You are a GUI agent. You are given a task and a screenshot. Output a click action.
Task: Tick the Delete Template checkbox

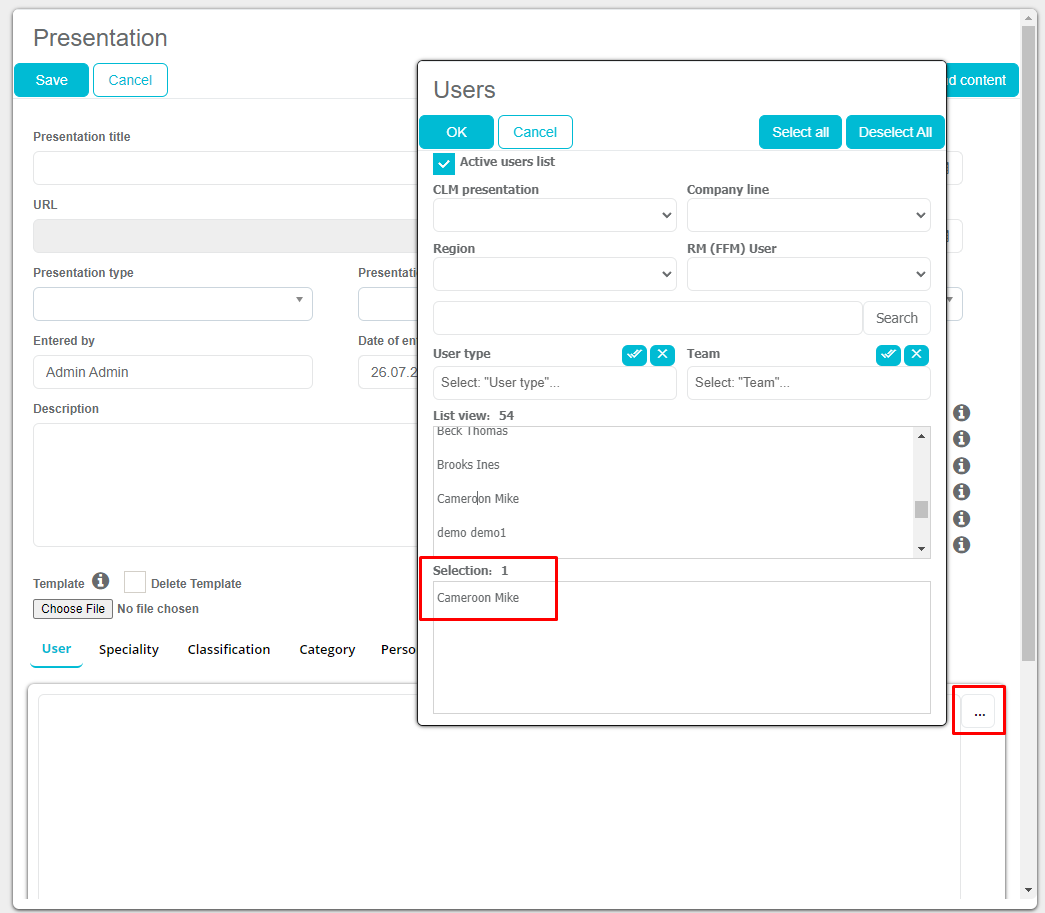[x=135, y=583]
